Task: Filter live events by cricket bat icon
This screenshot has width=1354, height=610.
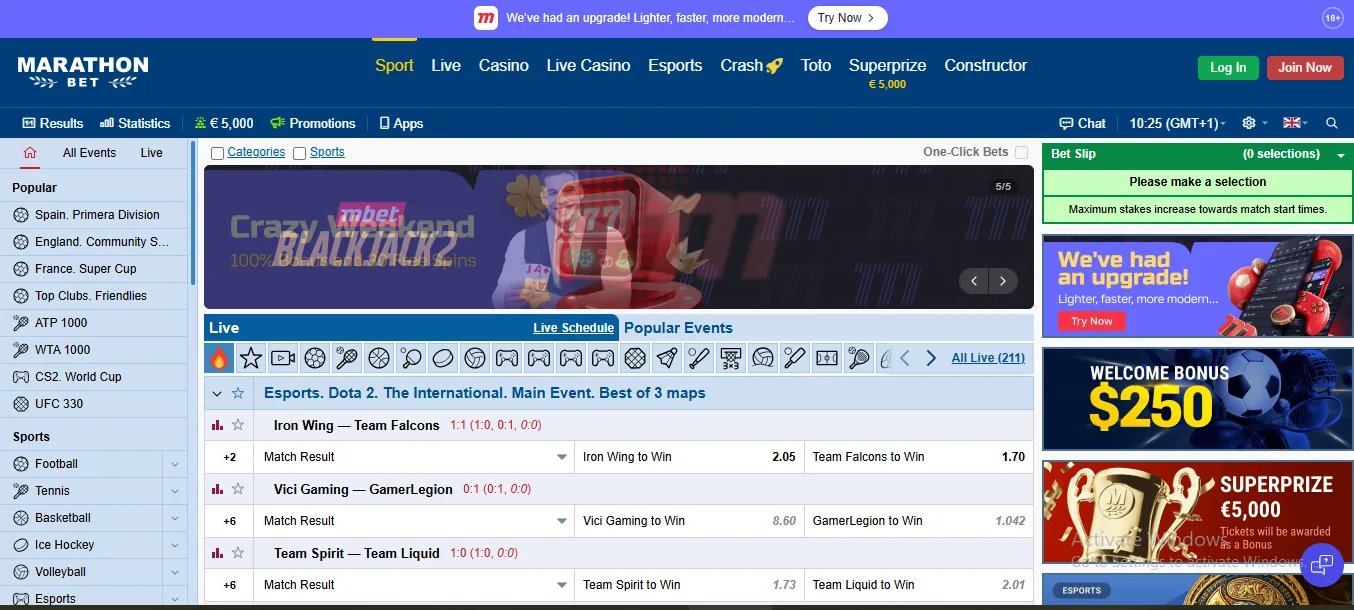Action: [795, 358]
